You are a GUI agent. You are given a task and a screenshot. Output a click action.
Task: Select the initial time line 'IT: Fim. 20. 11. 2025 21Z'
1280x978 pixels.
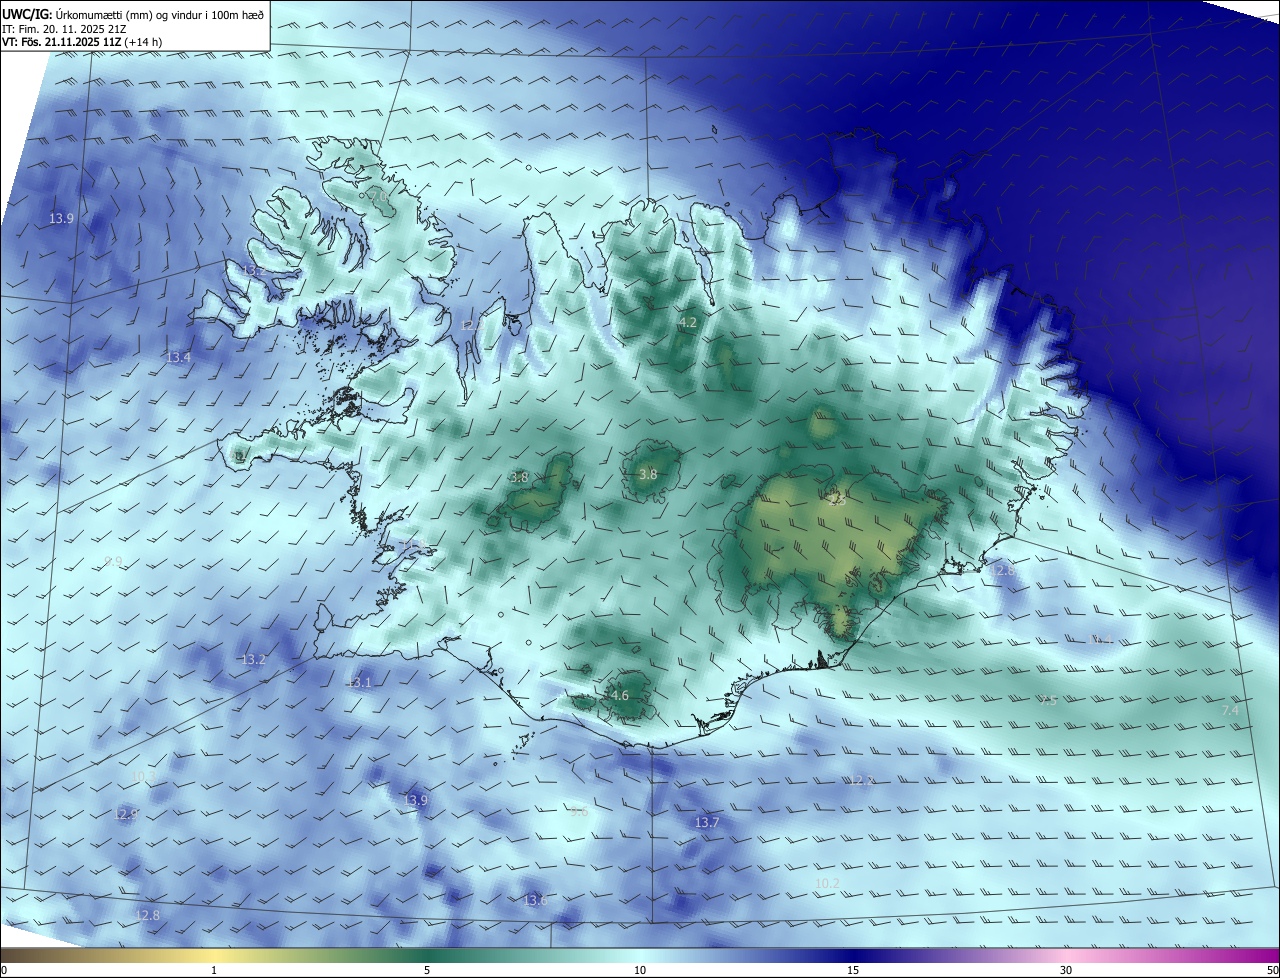click(x=63, y=28)
